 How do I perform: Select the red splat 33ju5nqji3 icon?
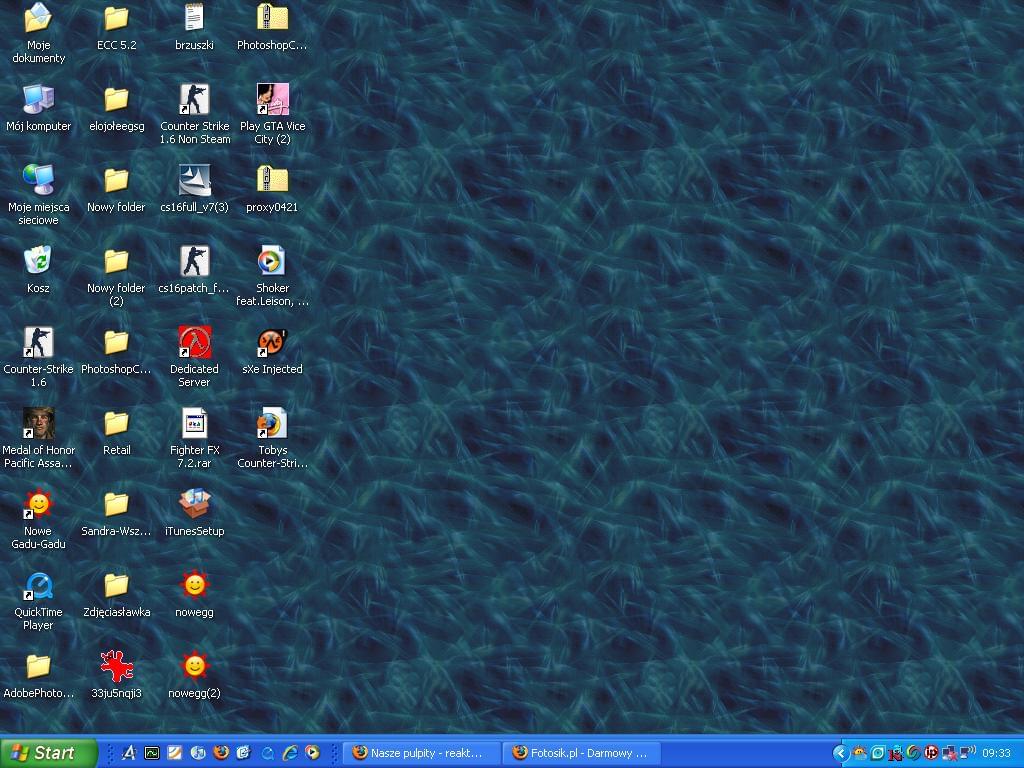pos(116,675)
